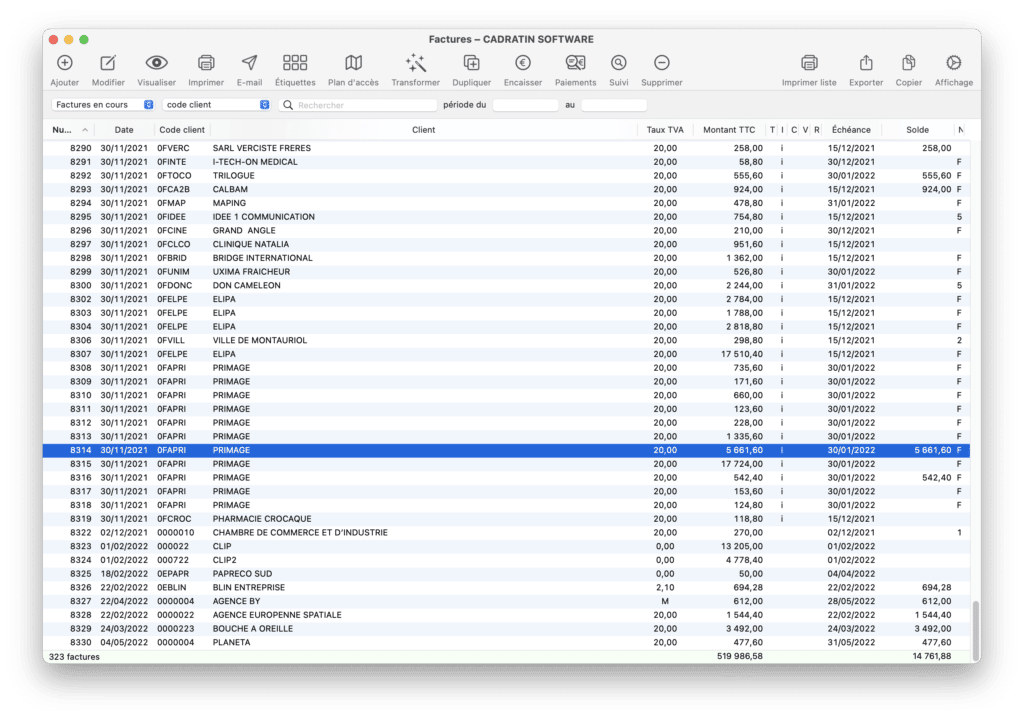
Task: Select the VILLE DE MONTAURIOL row
Action: coord(506,340)
